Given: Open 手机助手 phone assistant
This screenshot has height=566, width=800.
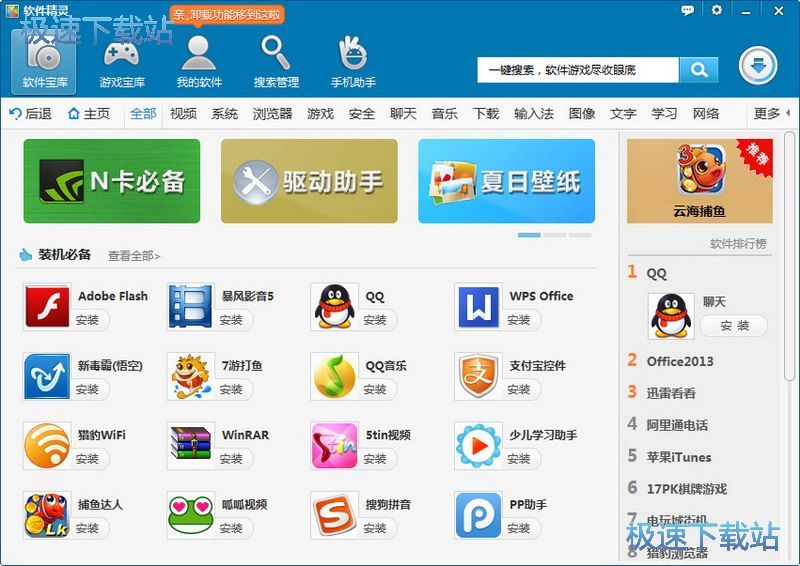Looking at the screenshot, I should click(353, 62).
